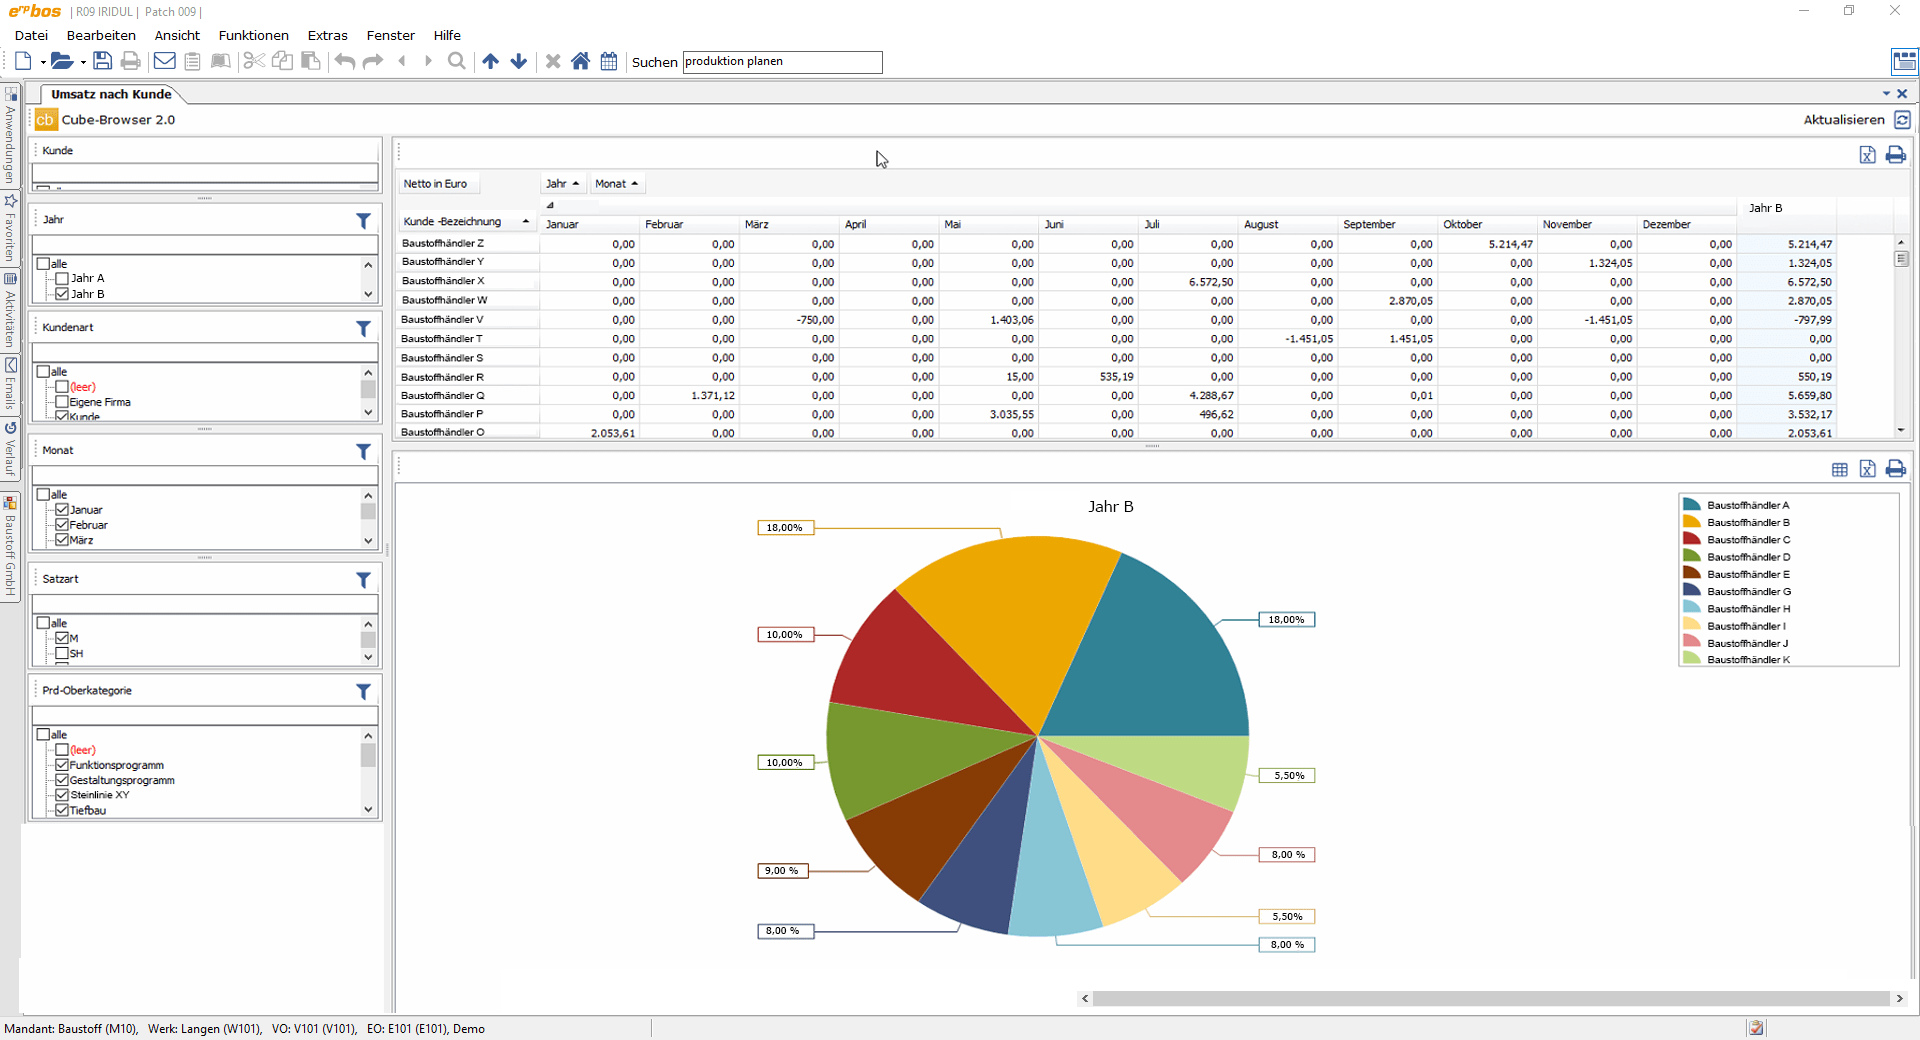Open the Funktionen menu
1920x1040 pixels.
point(252,35)
